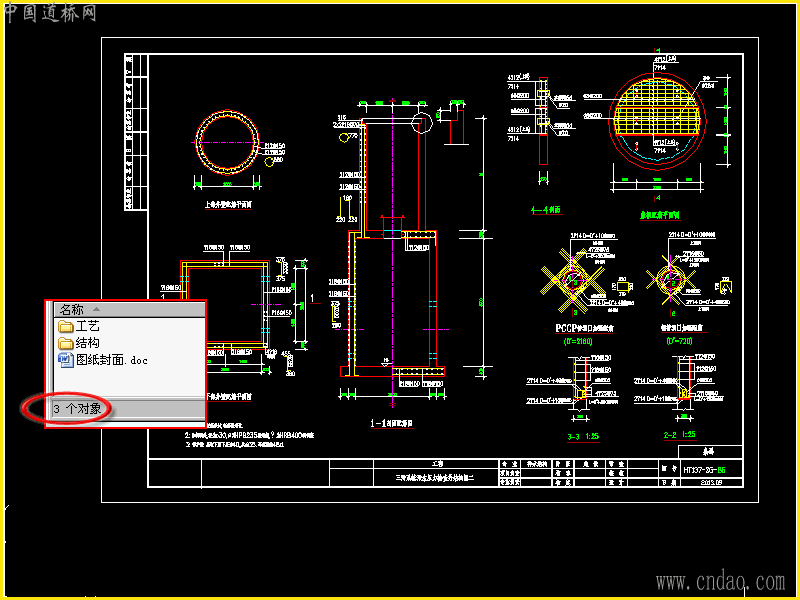Open the 结构 folder
This screenshot has height=600, width=800.
coord(79,342)
